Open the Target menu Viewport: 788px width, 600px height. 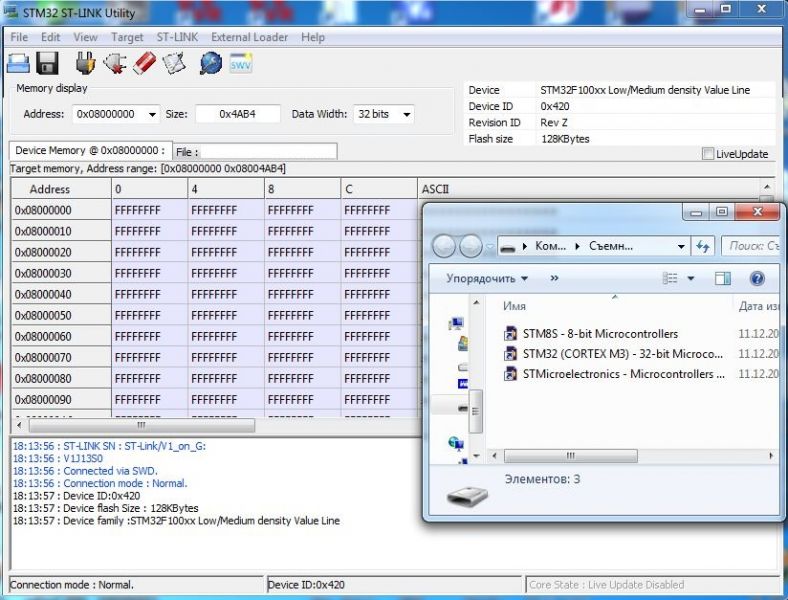pyautogui.click(x=127, y=37)
